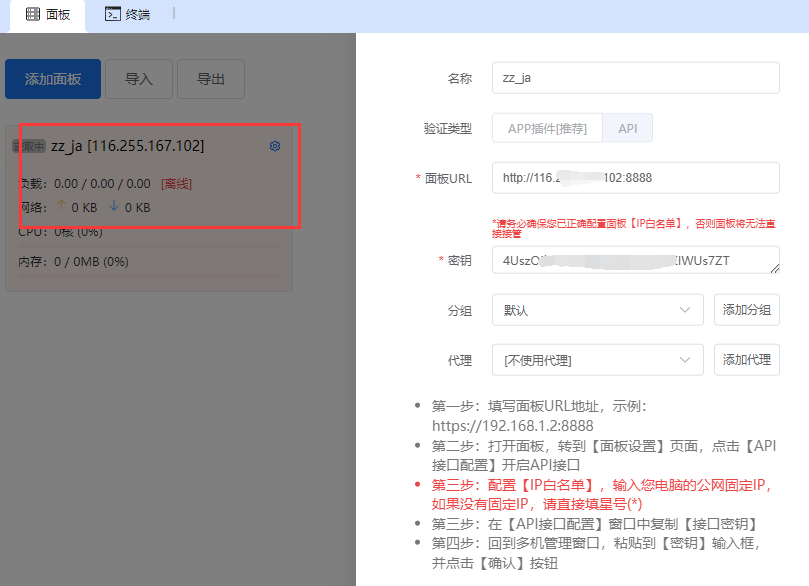Open the 分组 dropdown showing 默认

[x=597, y=310]
